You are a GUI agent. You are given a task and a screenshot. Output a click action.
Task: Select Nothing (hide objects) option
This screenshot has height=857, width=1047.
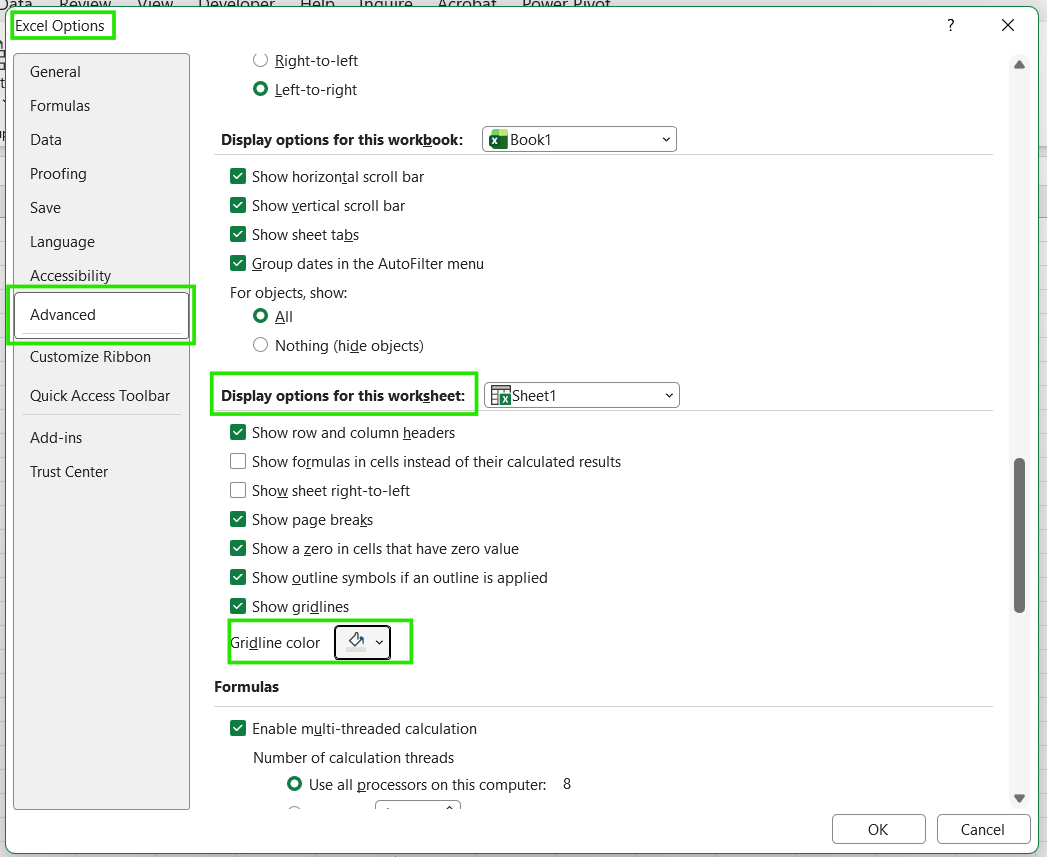point(260,345)
